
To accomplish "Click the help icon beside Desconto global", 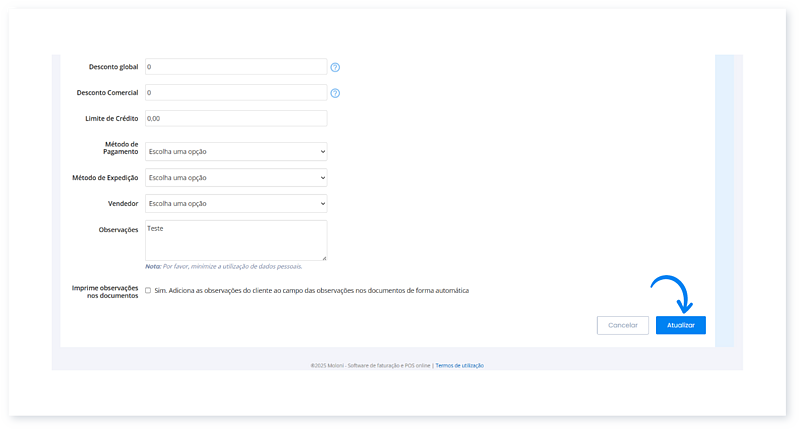I will [335, 67].
